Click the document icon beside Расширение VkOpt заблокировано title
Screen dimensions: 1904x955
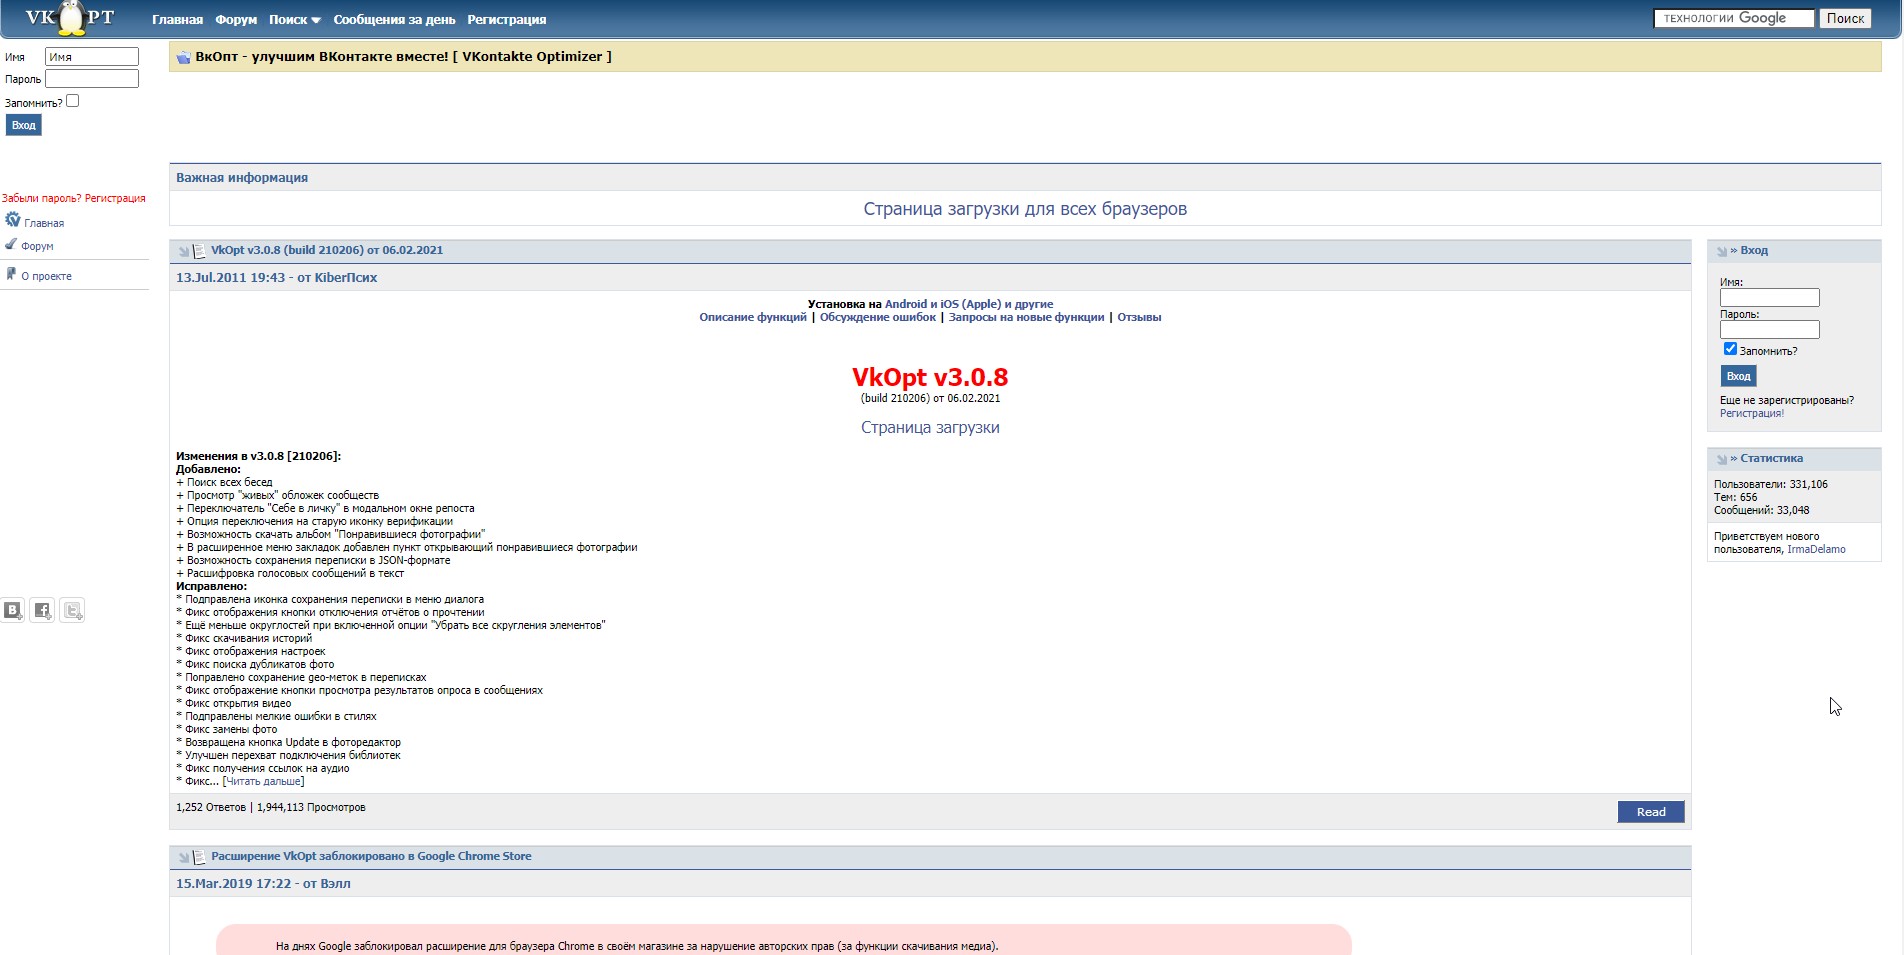199,857
